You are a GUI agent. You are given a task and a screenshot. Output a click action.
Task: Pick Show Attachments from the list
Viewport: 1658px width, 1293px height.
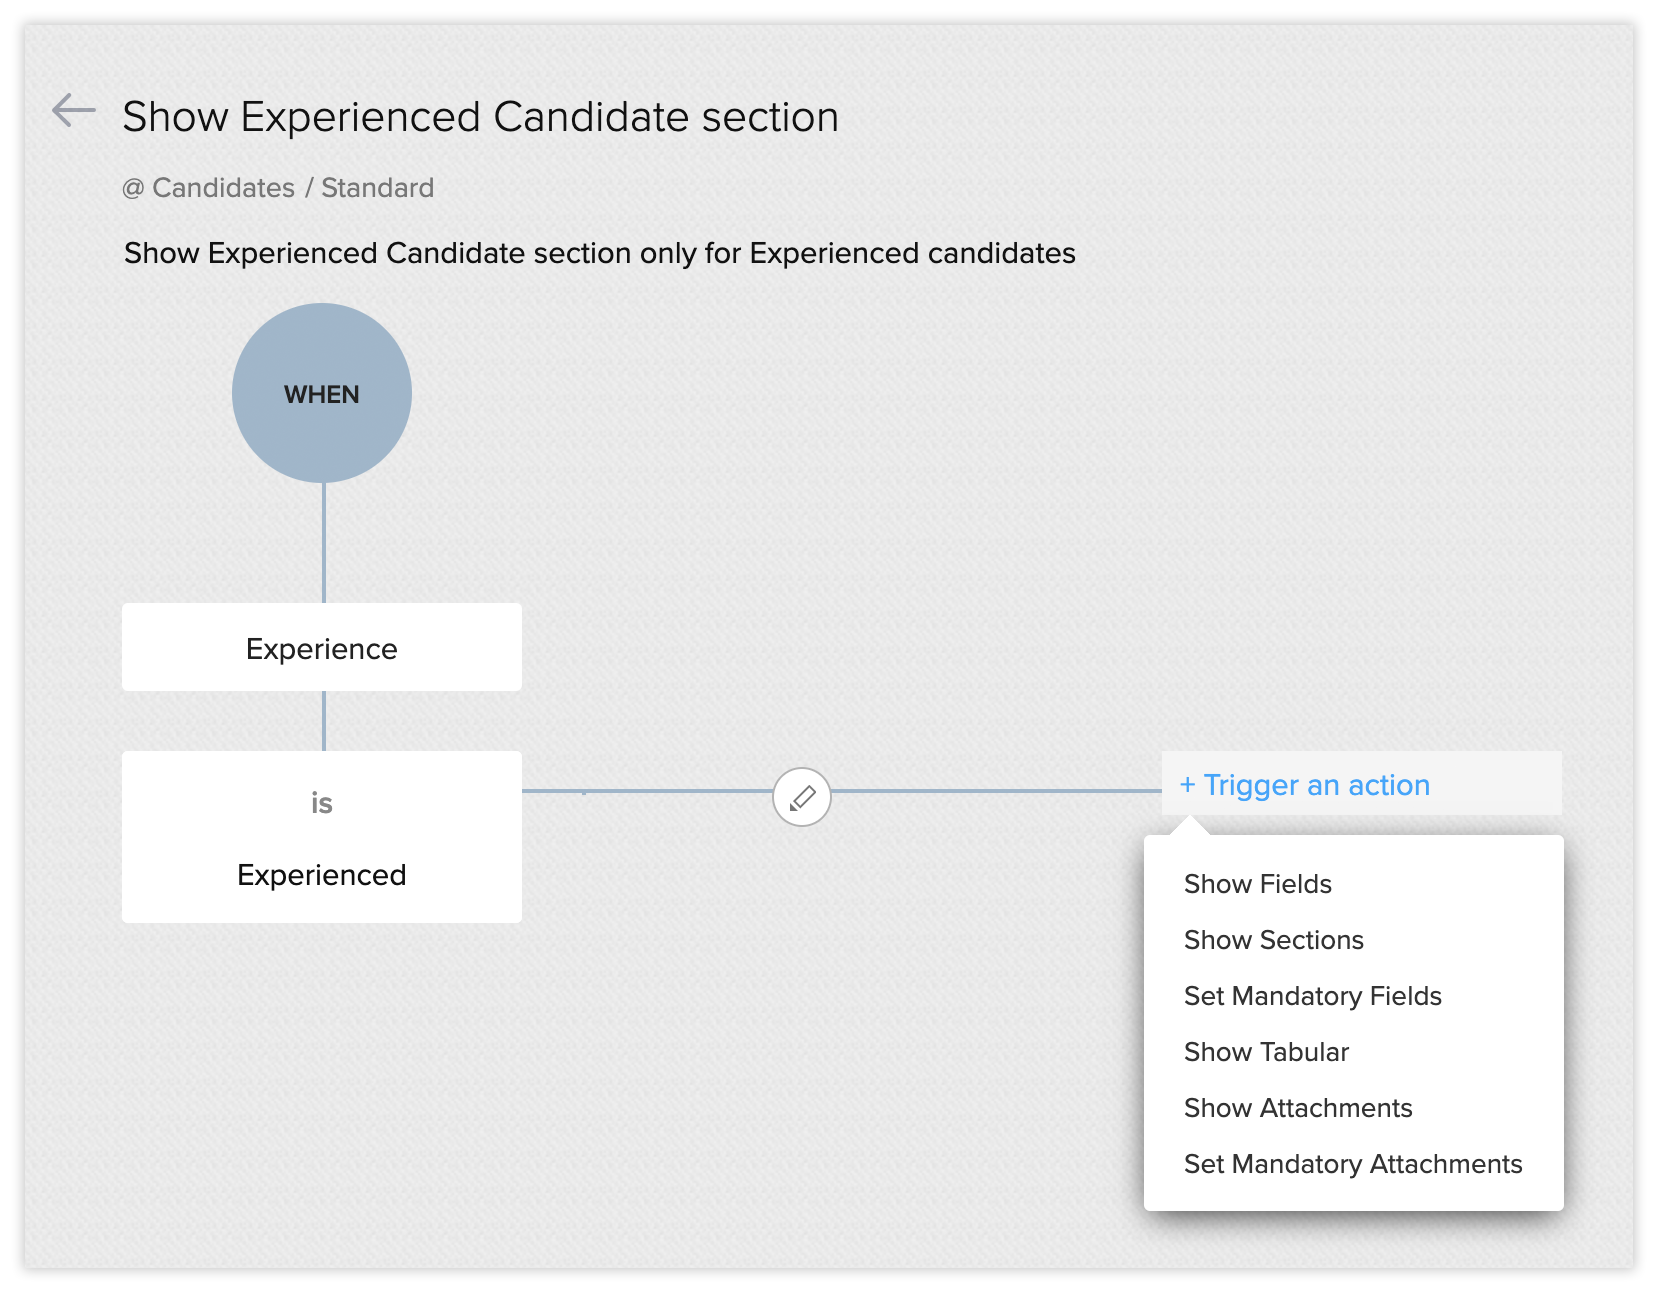tap(1297, 1108)
